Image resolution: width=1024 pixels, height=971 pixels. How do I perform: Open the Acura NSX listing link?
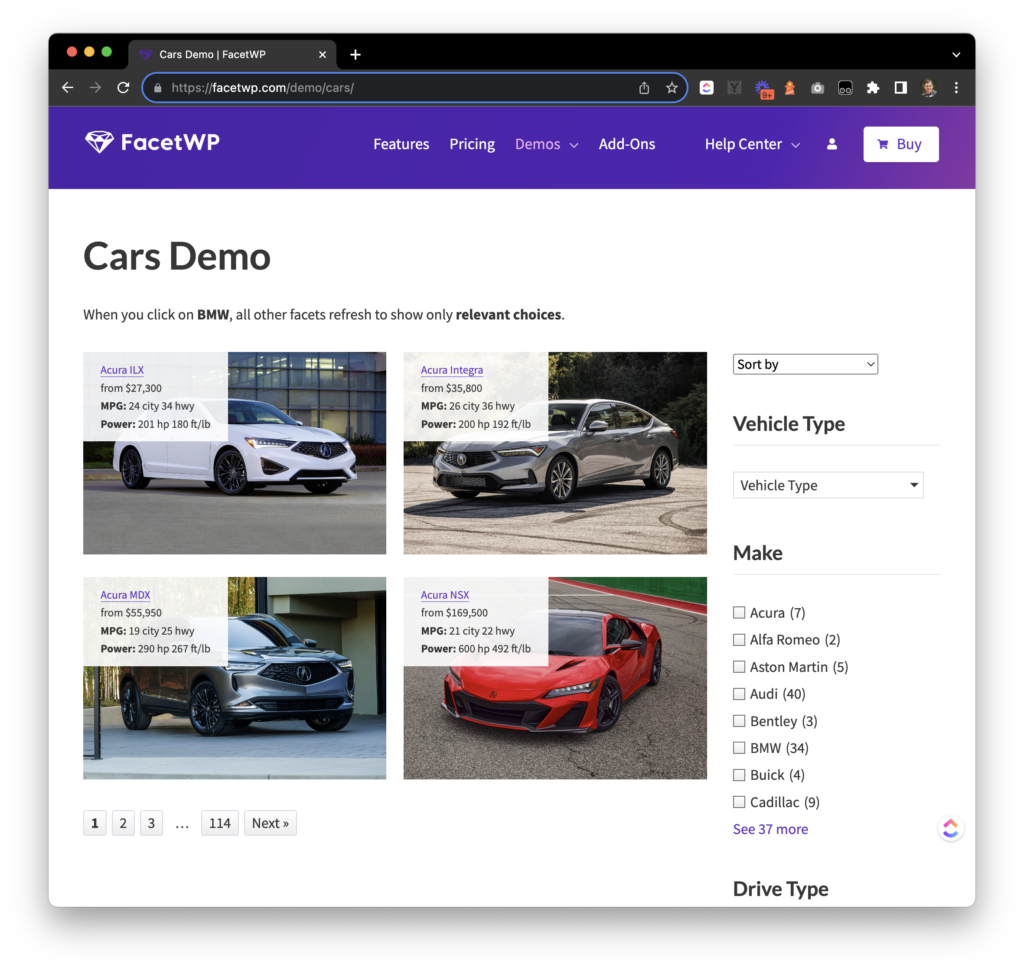pos(444,594)
